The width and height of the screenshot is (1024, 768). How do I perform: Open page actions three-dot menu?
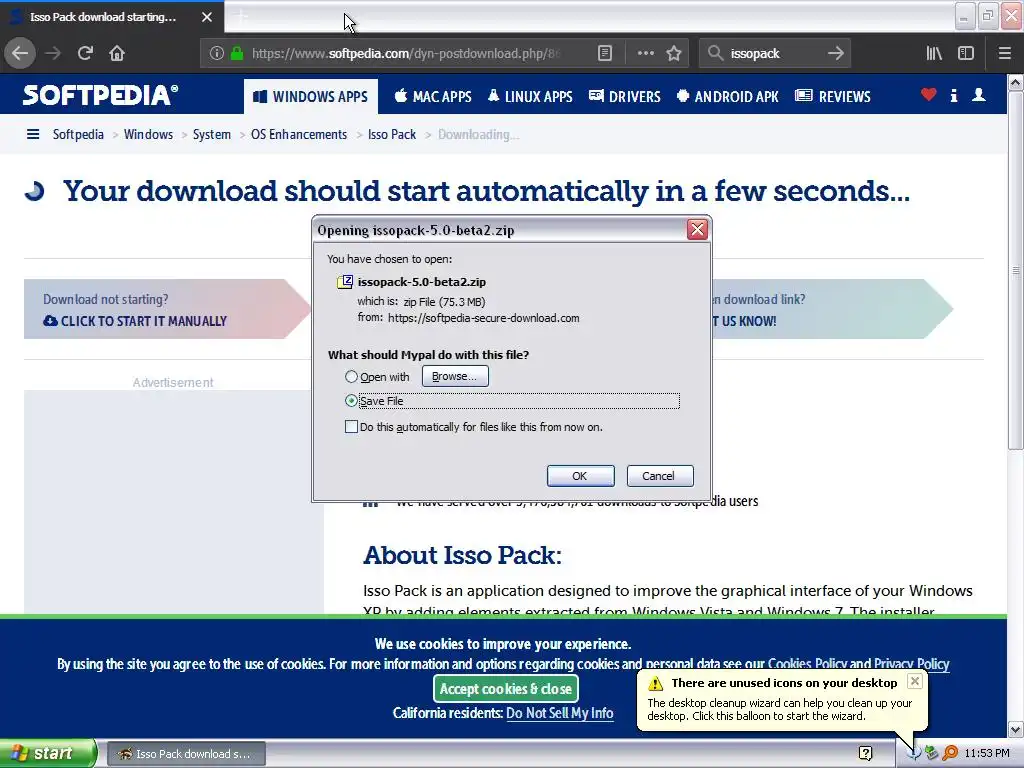[645, 53]
